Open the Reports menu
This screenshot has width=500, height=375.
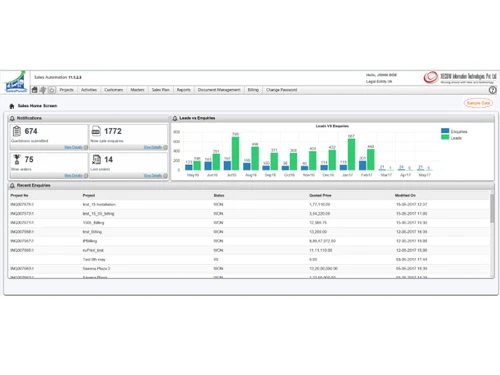coord(184,90)
